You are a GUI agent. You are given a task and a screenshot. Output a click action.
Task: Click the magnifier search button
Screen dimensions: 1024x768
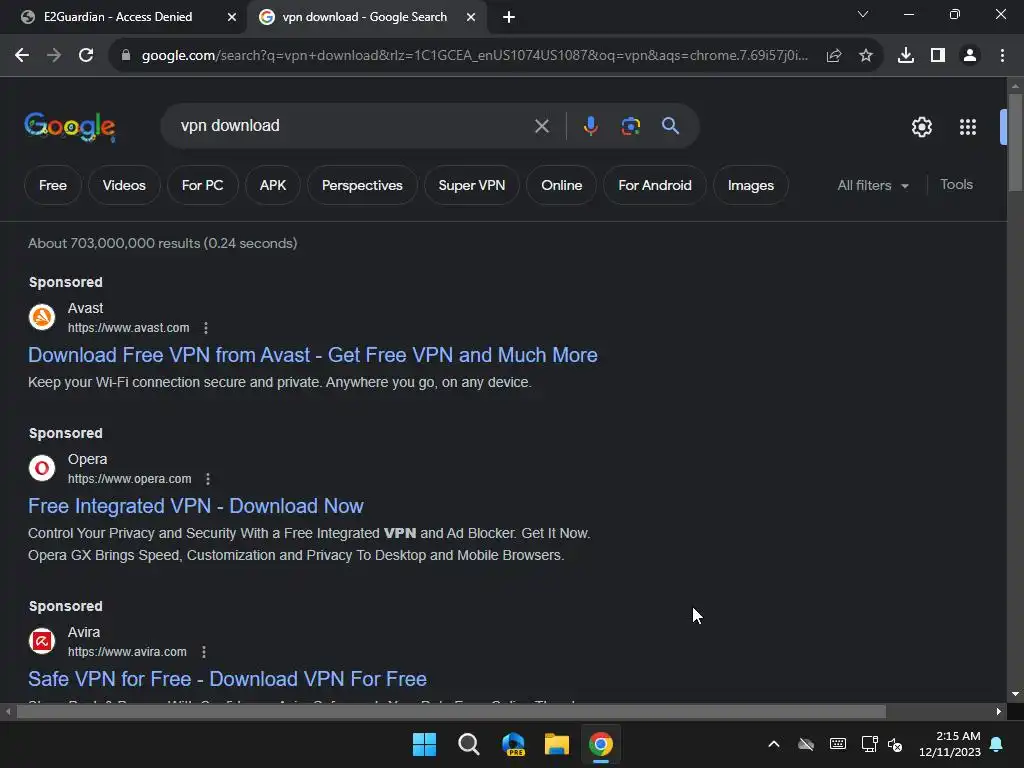[670, 126]
